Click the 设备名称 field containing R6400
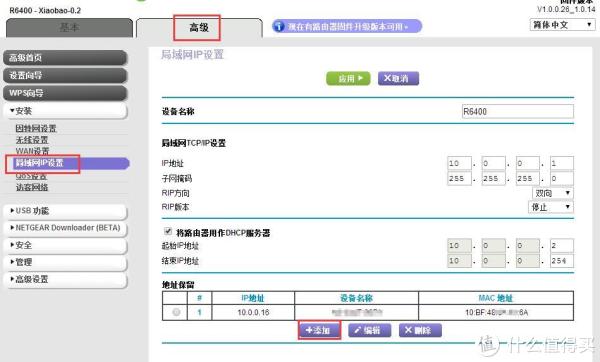 [x=518, y=111]
